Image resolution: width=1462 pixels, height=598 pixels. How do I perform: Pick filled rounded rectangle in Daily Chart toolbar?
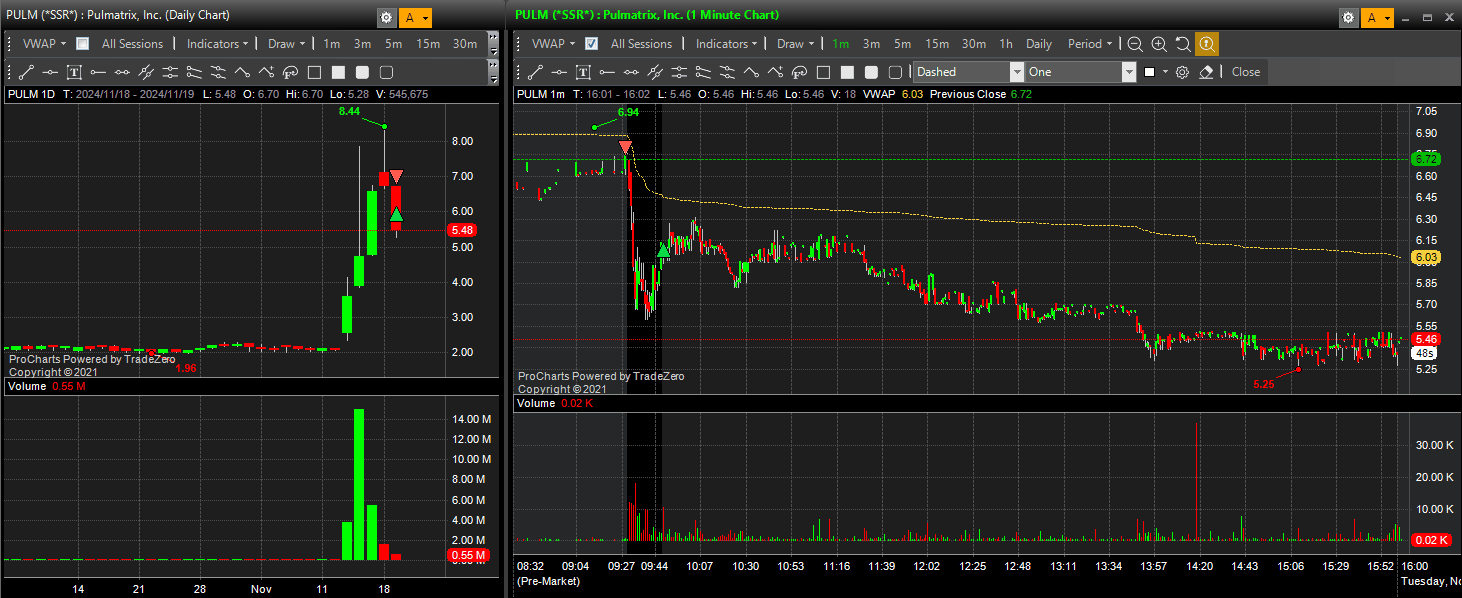click(362, 72)
